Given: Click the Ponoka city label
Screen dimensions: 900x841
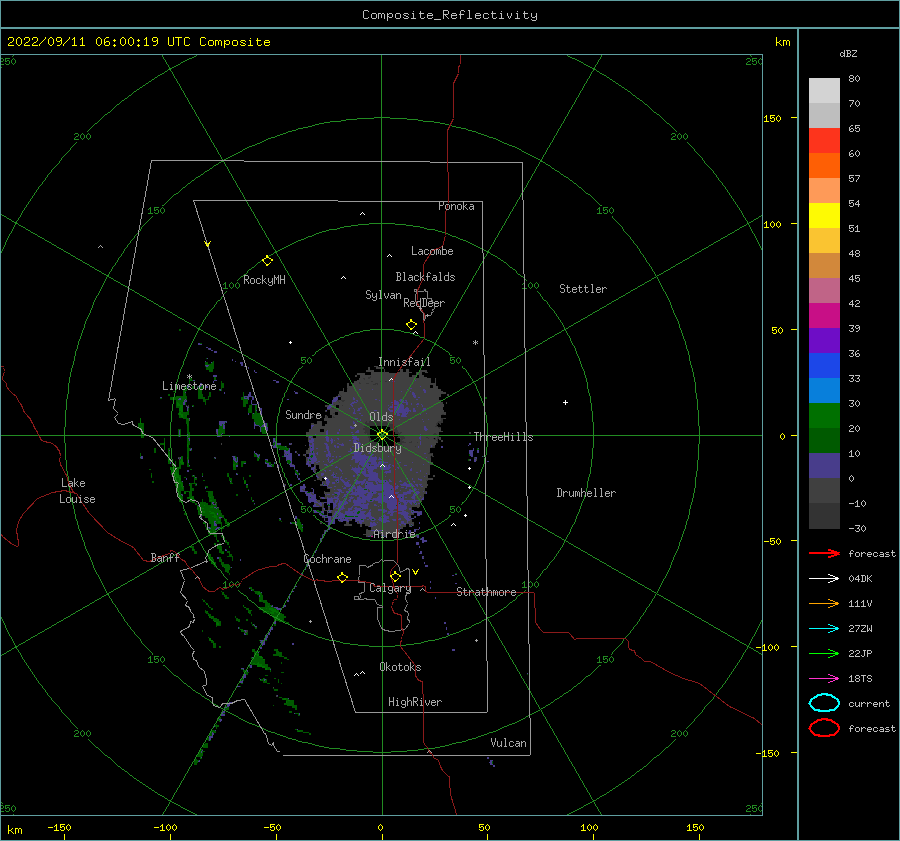Looking at the screenshot, I should (456, 206).
